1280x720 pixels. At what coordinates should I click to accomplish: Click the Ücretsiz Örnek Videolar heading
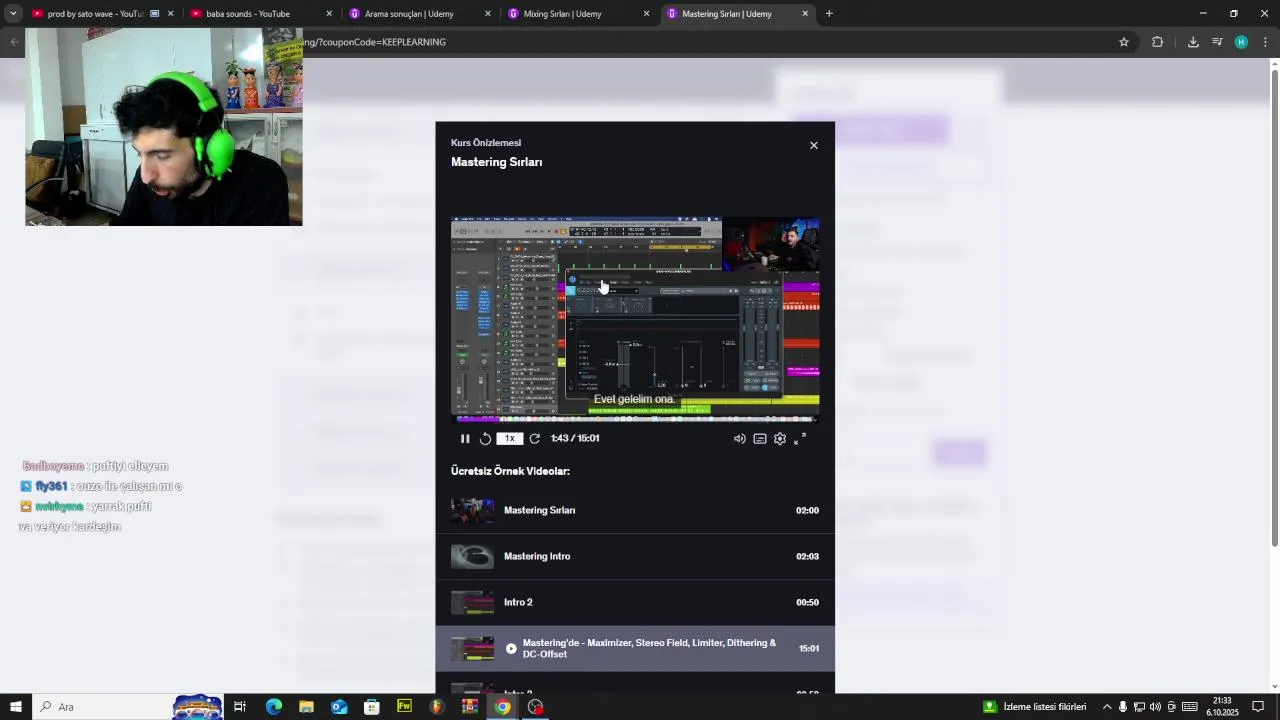[510, 471]
